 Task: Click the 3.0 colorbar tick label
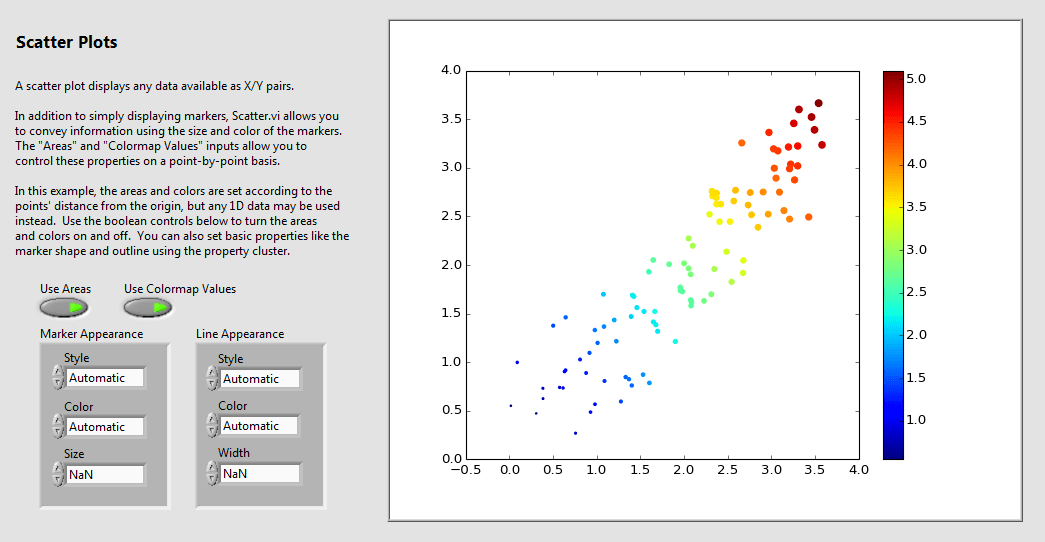coord(916,249)
